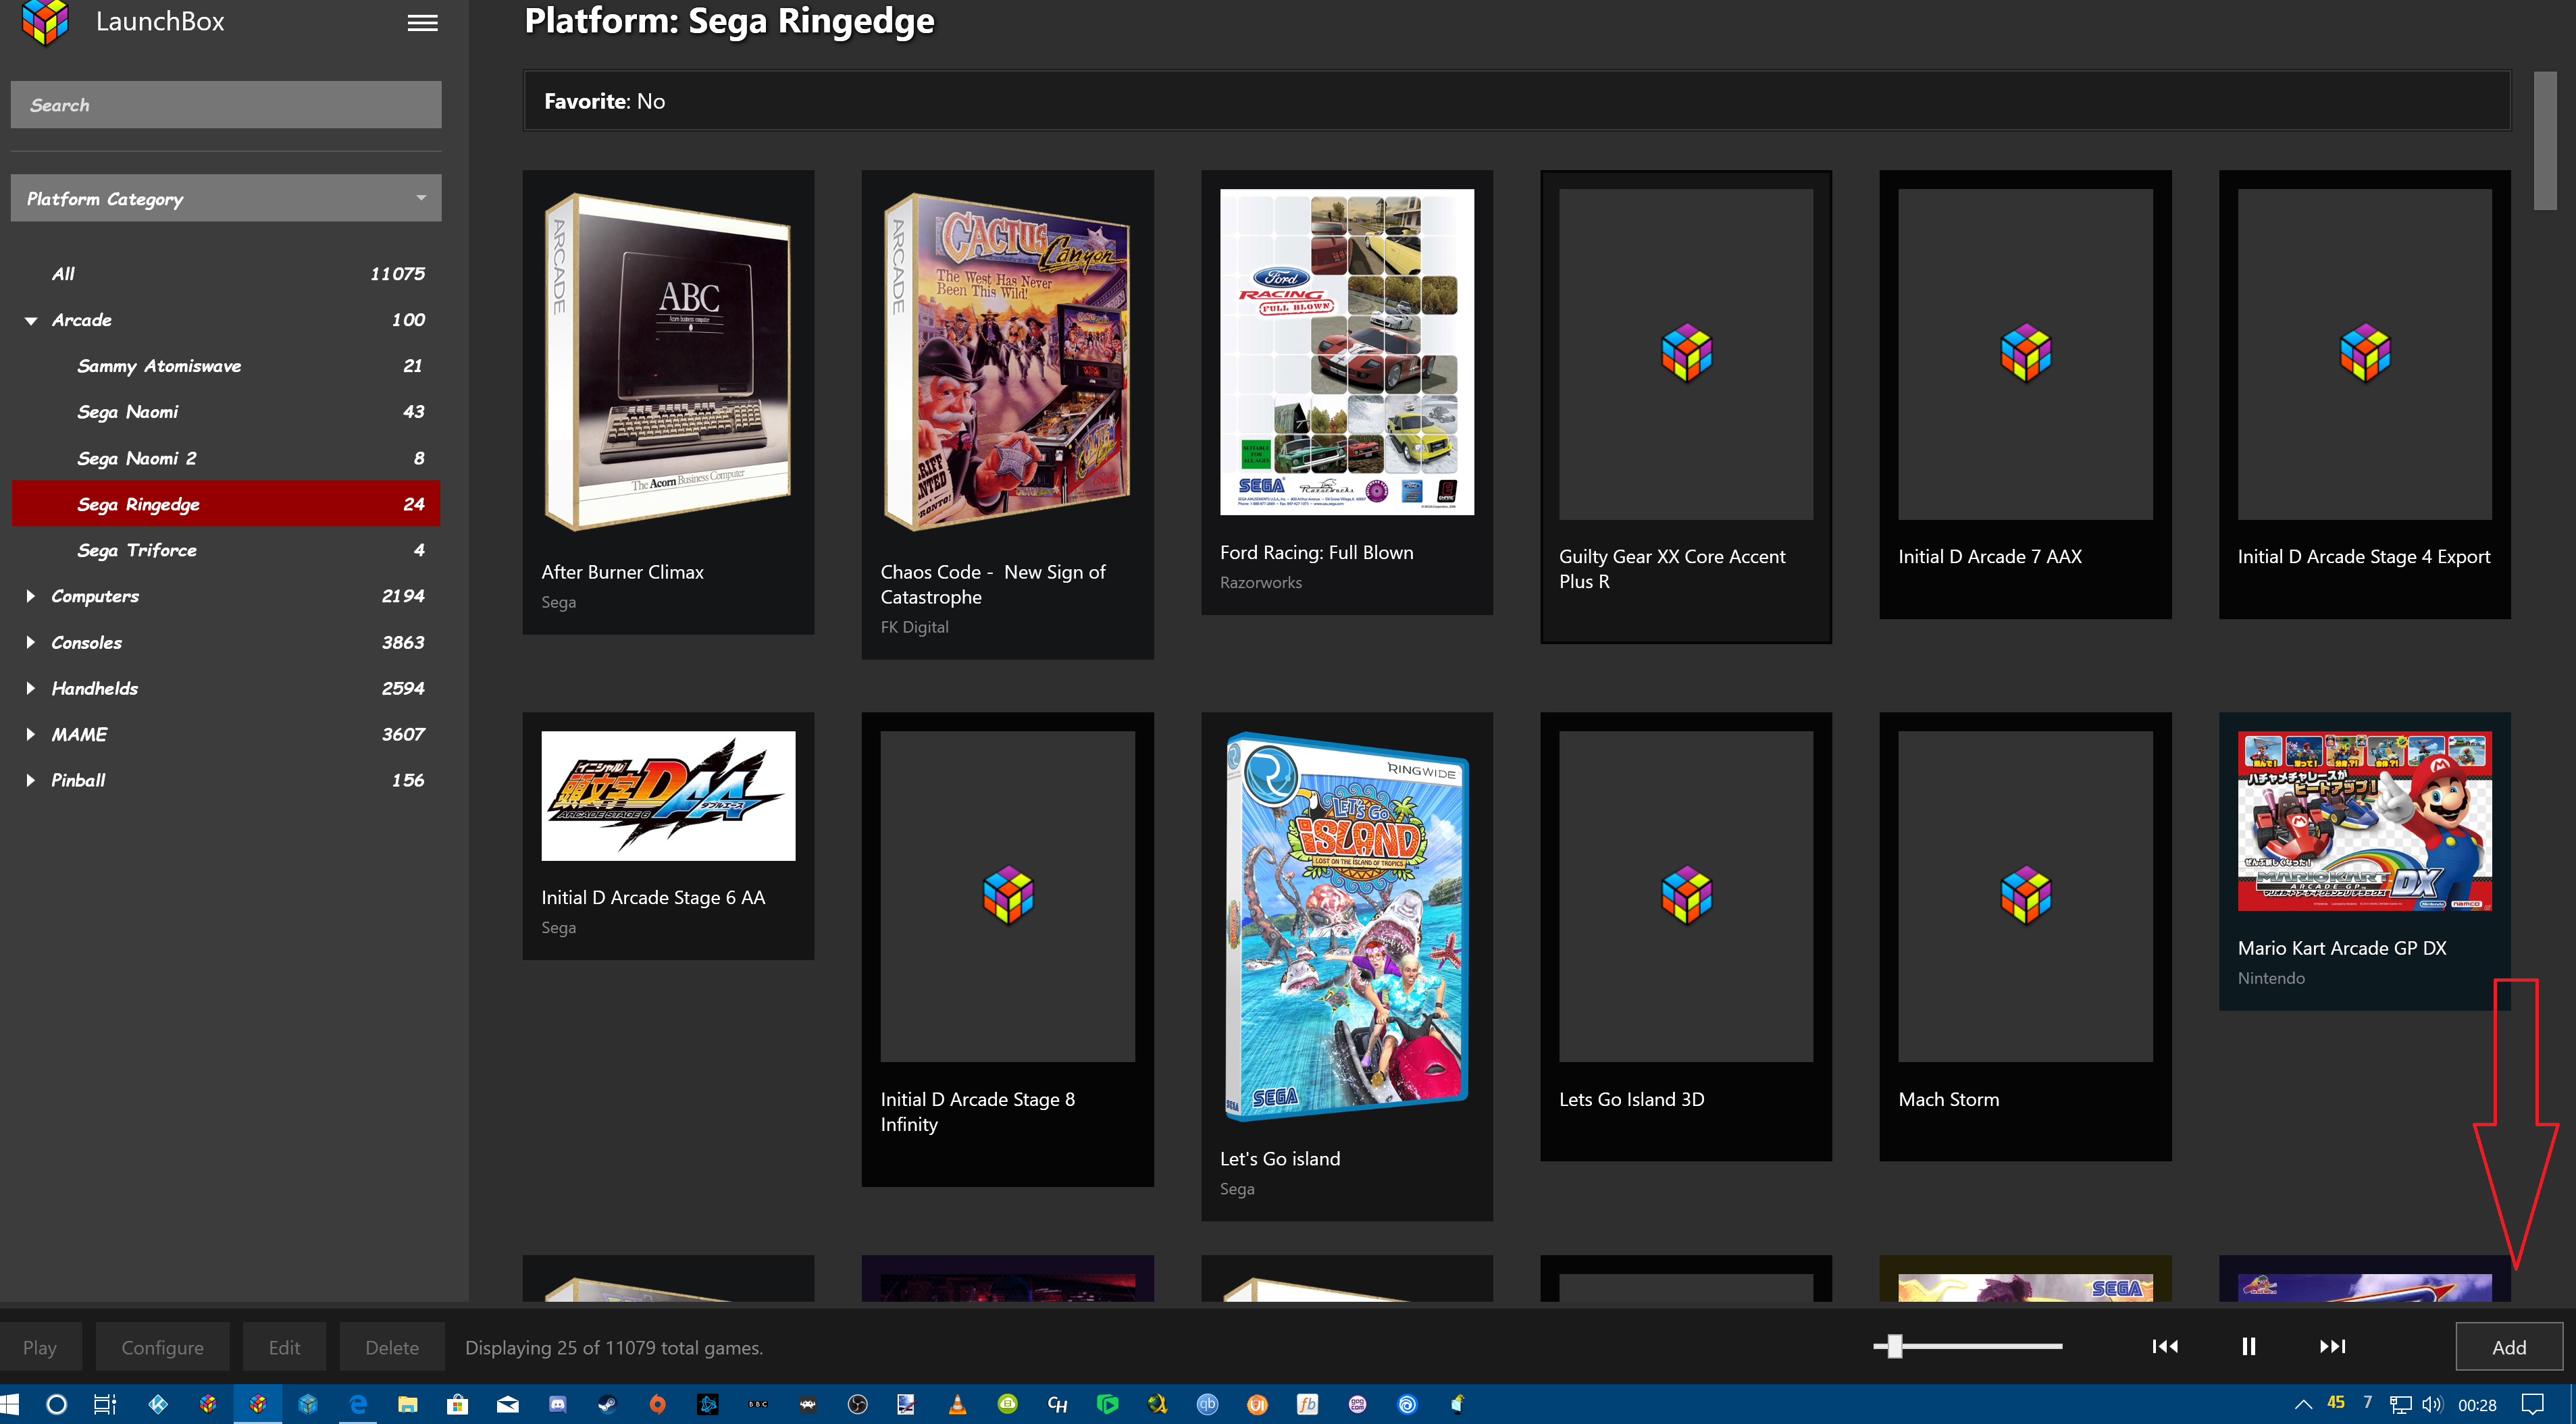Select the Sammy Atomiswave platform
2576x1424 pixels.
226,366
